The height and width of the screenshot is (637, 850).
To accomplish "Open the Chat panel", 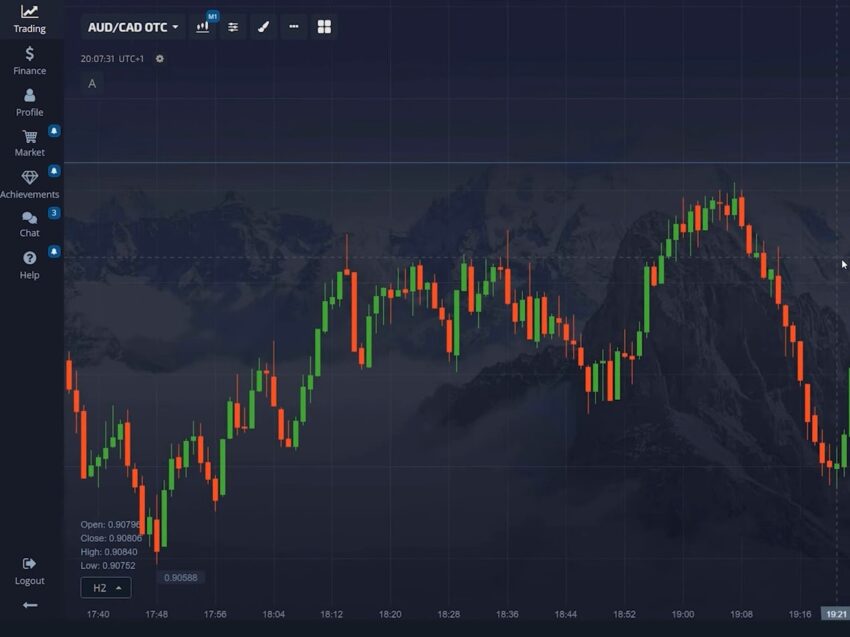I will coord(29,224).
